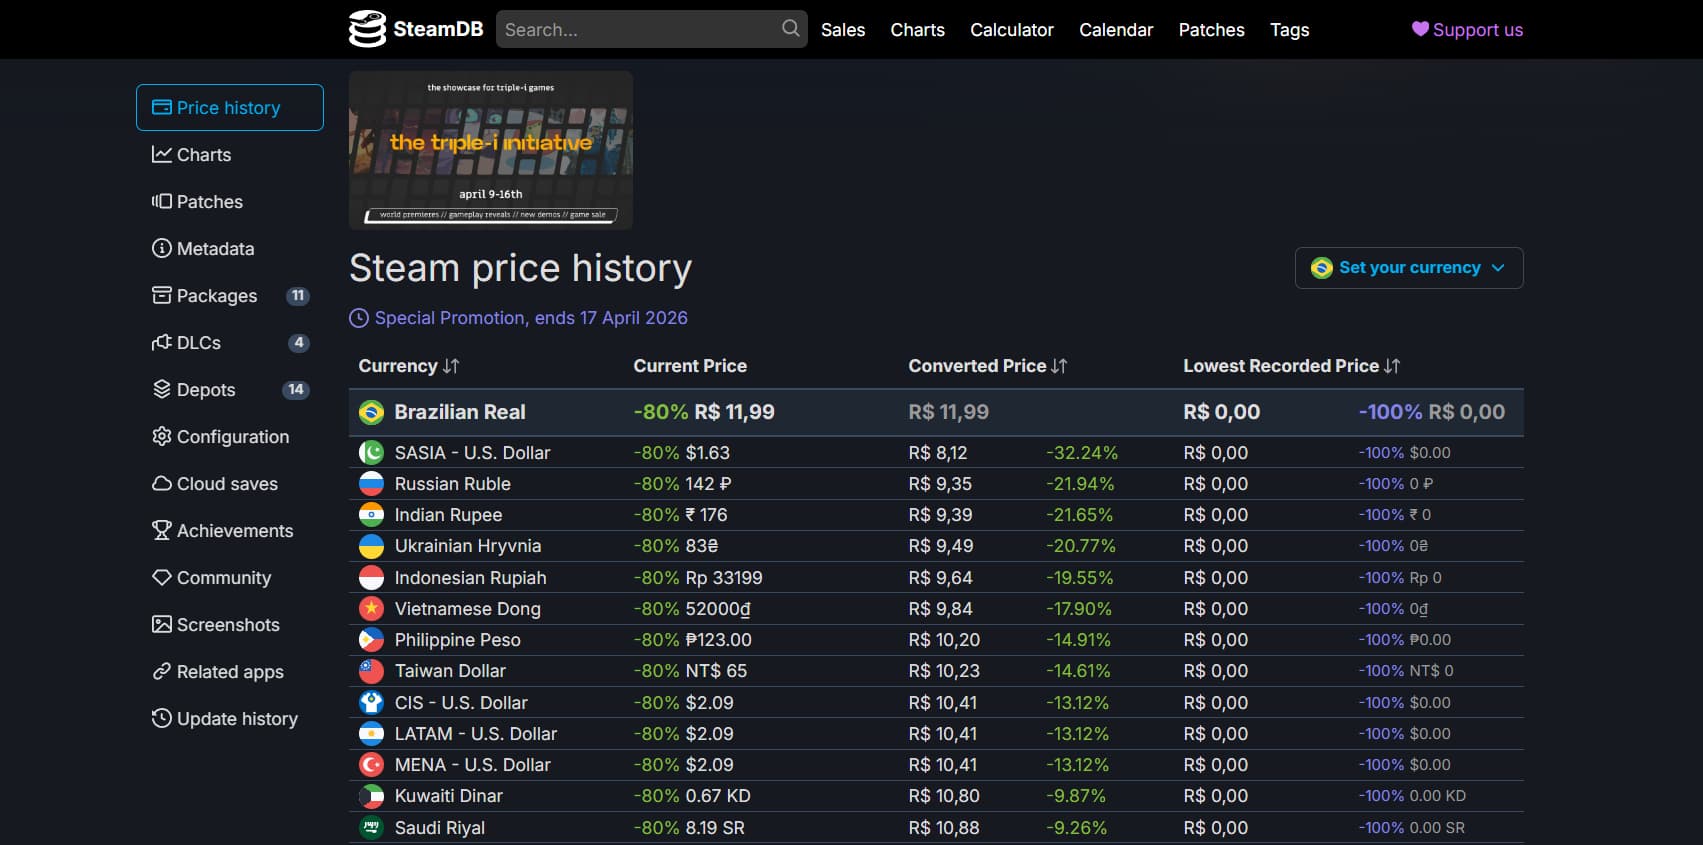This screenshot has width=1703, height=845.
Task: Sort by Lowest Recorded Price arrows
Action: coord(1392,366)
